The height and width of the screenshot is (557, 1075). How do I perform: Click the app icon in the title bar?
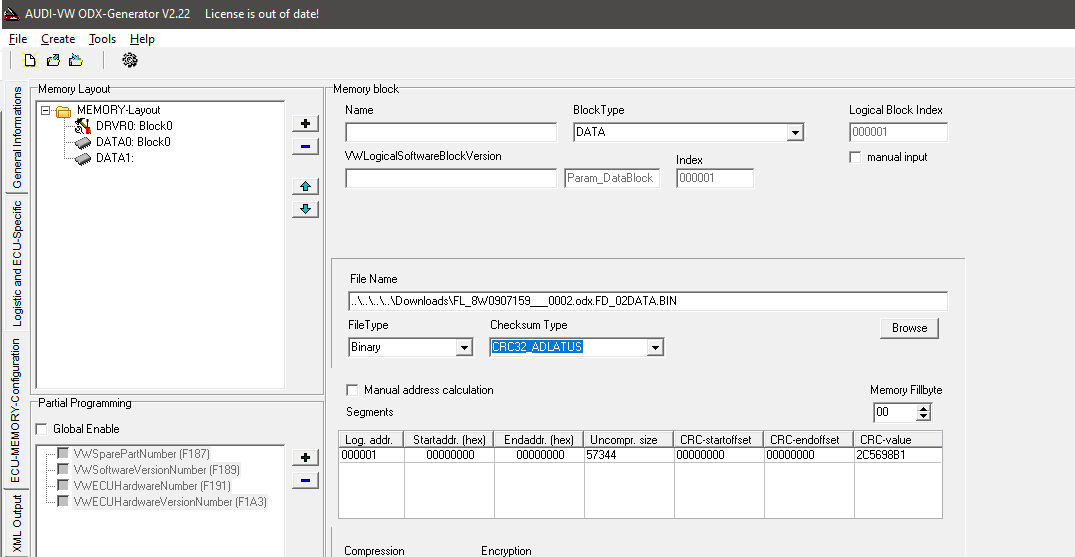coord(11,14)
